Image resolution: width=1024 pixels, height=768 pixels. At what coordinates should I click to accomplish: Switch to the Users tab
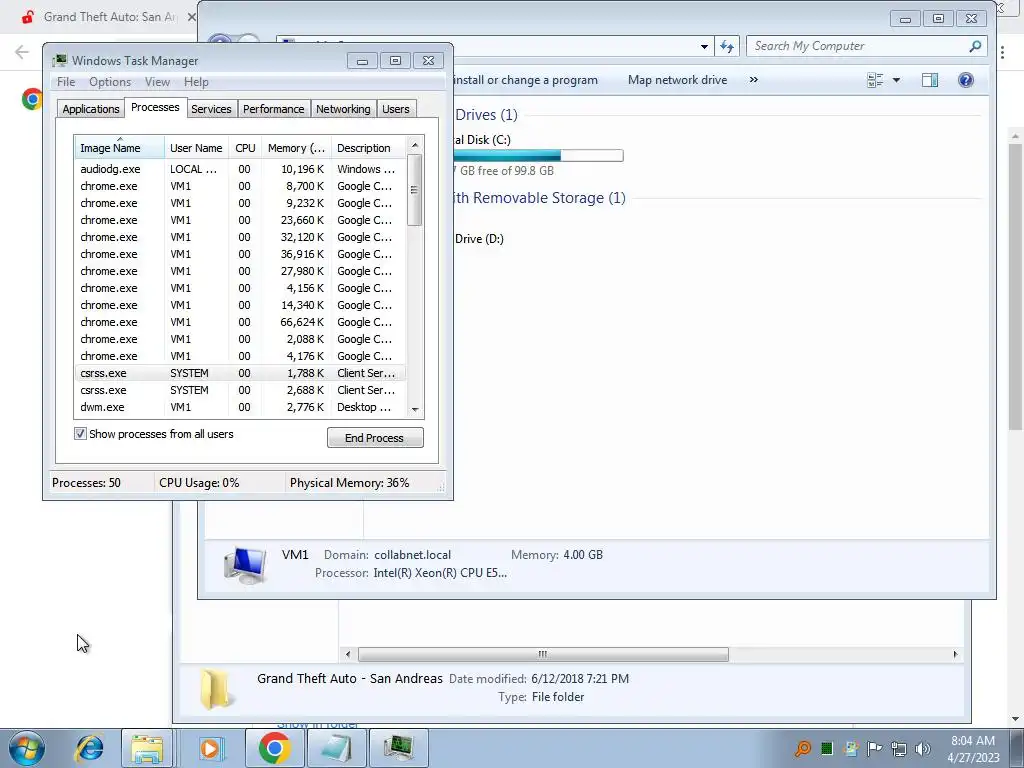pyautogui.click(x=396, y=109)
